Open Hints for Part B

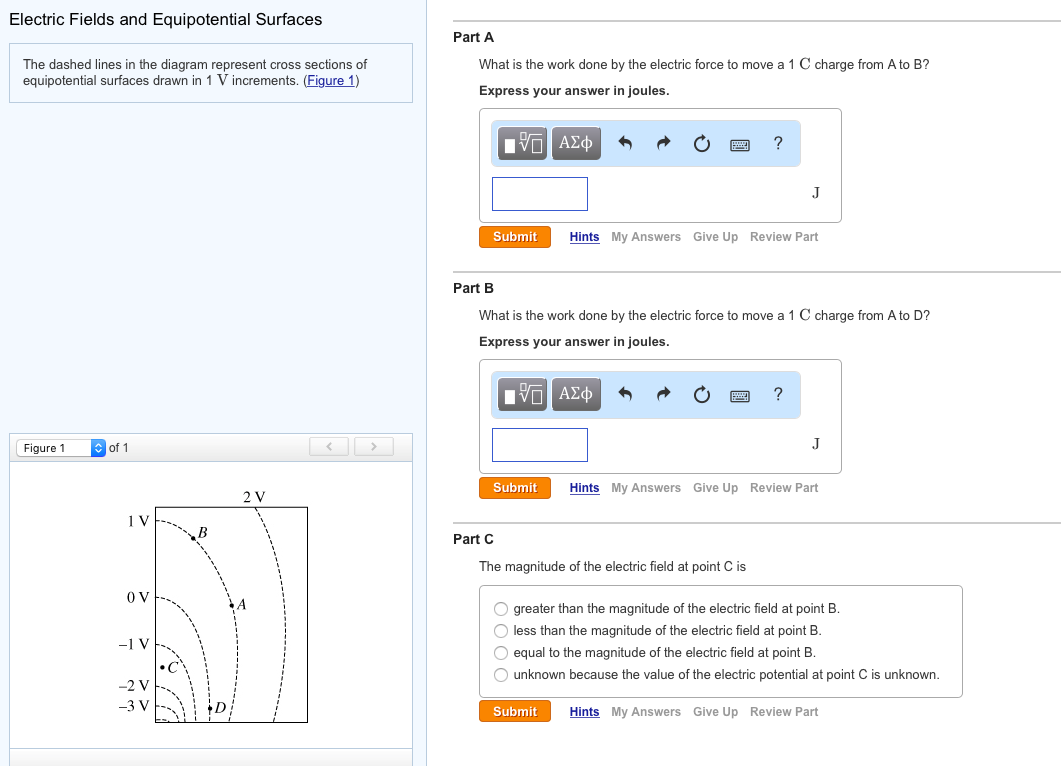[584, 488]
